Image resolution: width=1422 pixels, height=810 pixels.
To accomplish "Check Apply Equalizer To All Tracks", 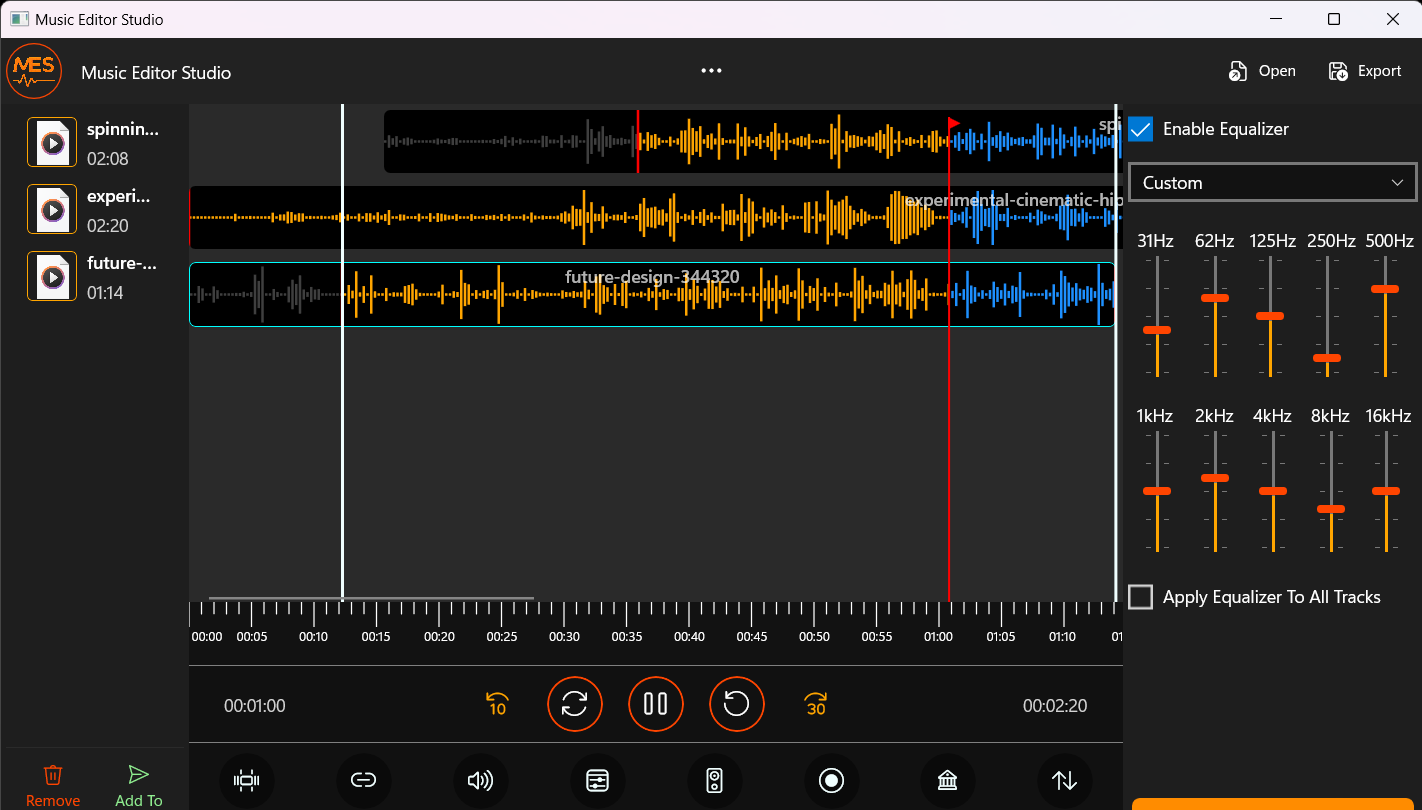I will pyautogui.click(x=1140, y=596).
